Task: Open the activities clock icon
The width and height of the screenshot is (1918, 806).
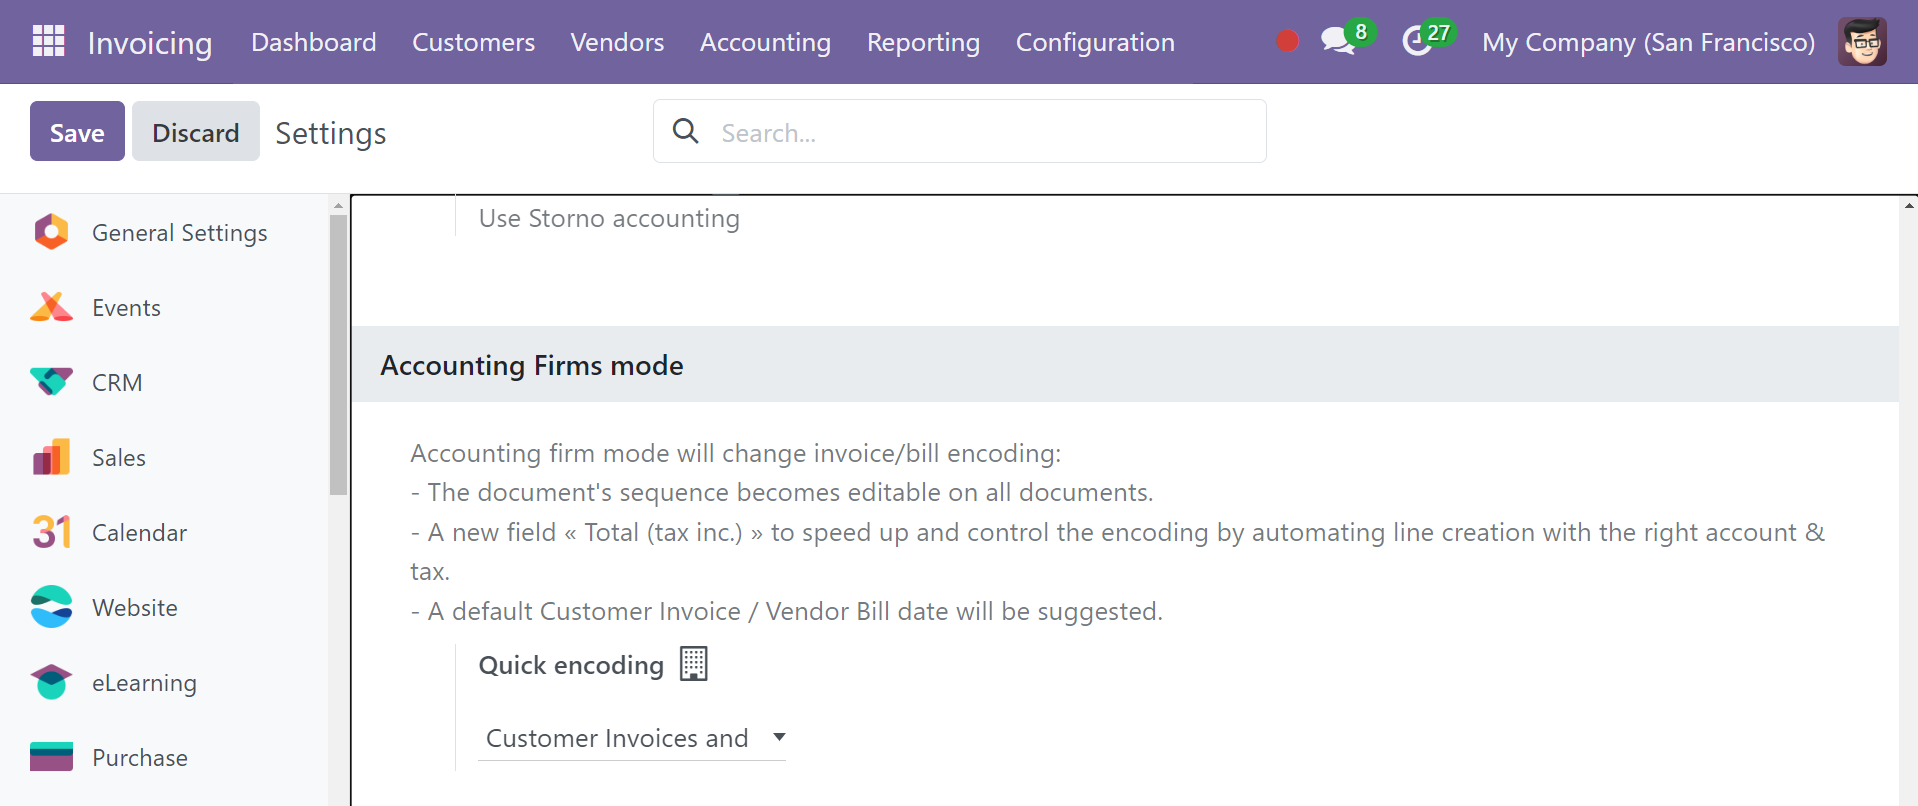Action: (1417, 41)
